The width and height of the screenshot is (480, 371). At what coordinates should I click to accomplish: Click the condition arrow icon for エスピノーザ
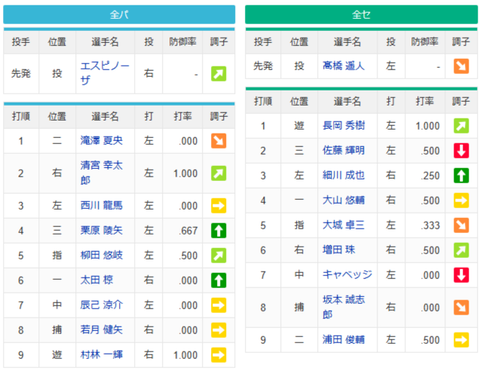pyautogui.click(x=219, y=74)
